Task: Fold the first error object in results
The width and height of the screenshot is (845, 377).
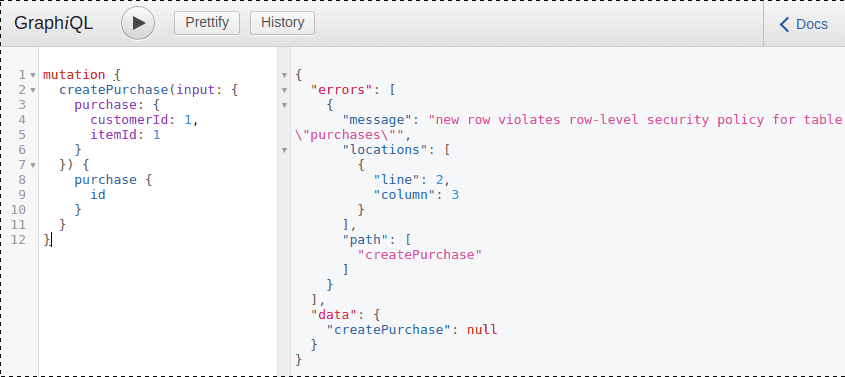Action: (285, 105)
